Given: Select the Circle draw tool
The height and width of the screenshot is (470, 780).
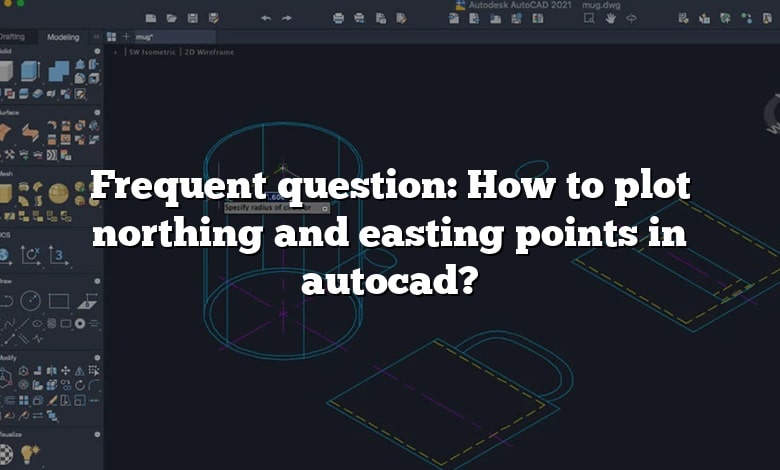Looking at the screenshot, I should tap(30, 301).
